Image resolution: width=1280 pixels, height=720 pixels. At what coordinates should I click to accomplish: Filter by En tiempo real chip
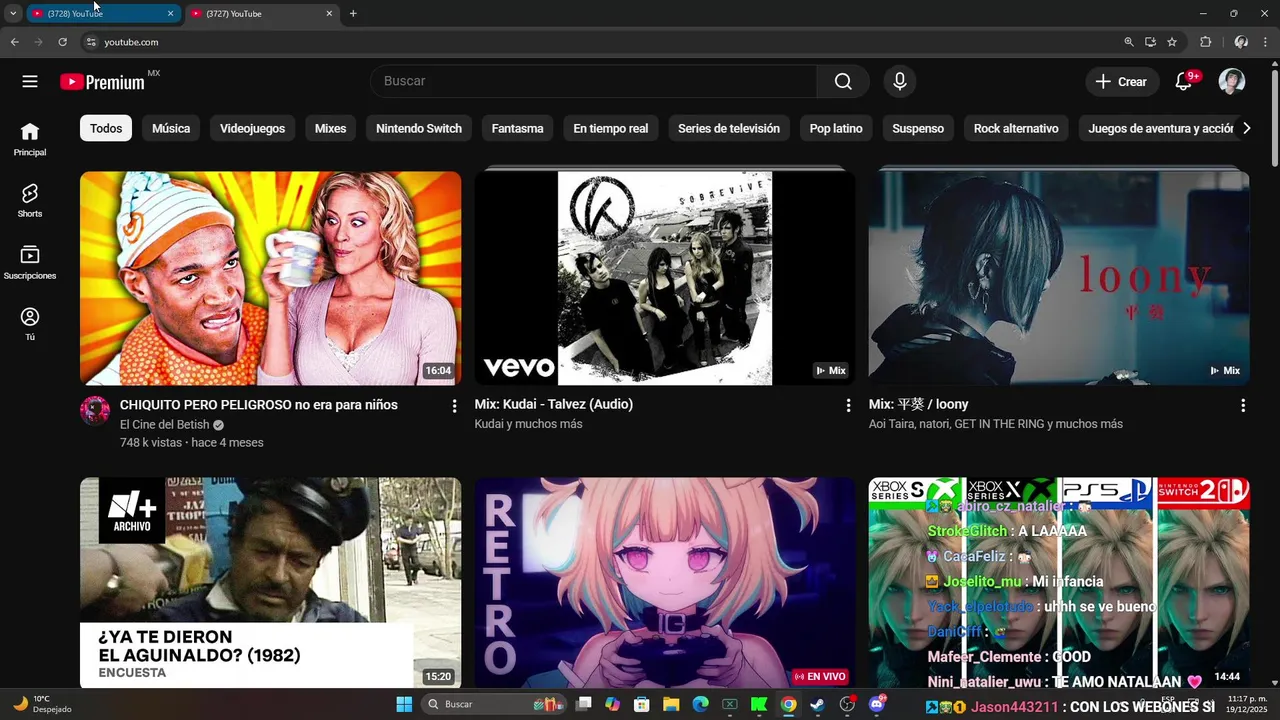[x=610, y=128]
